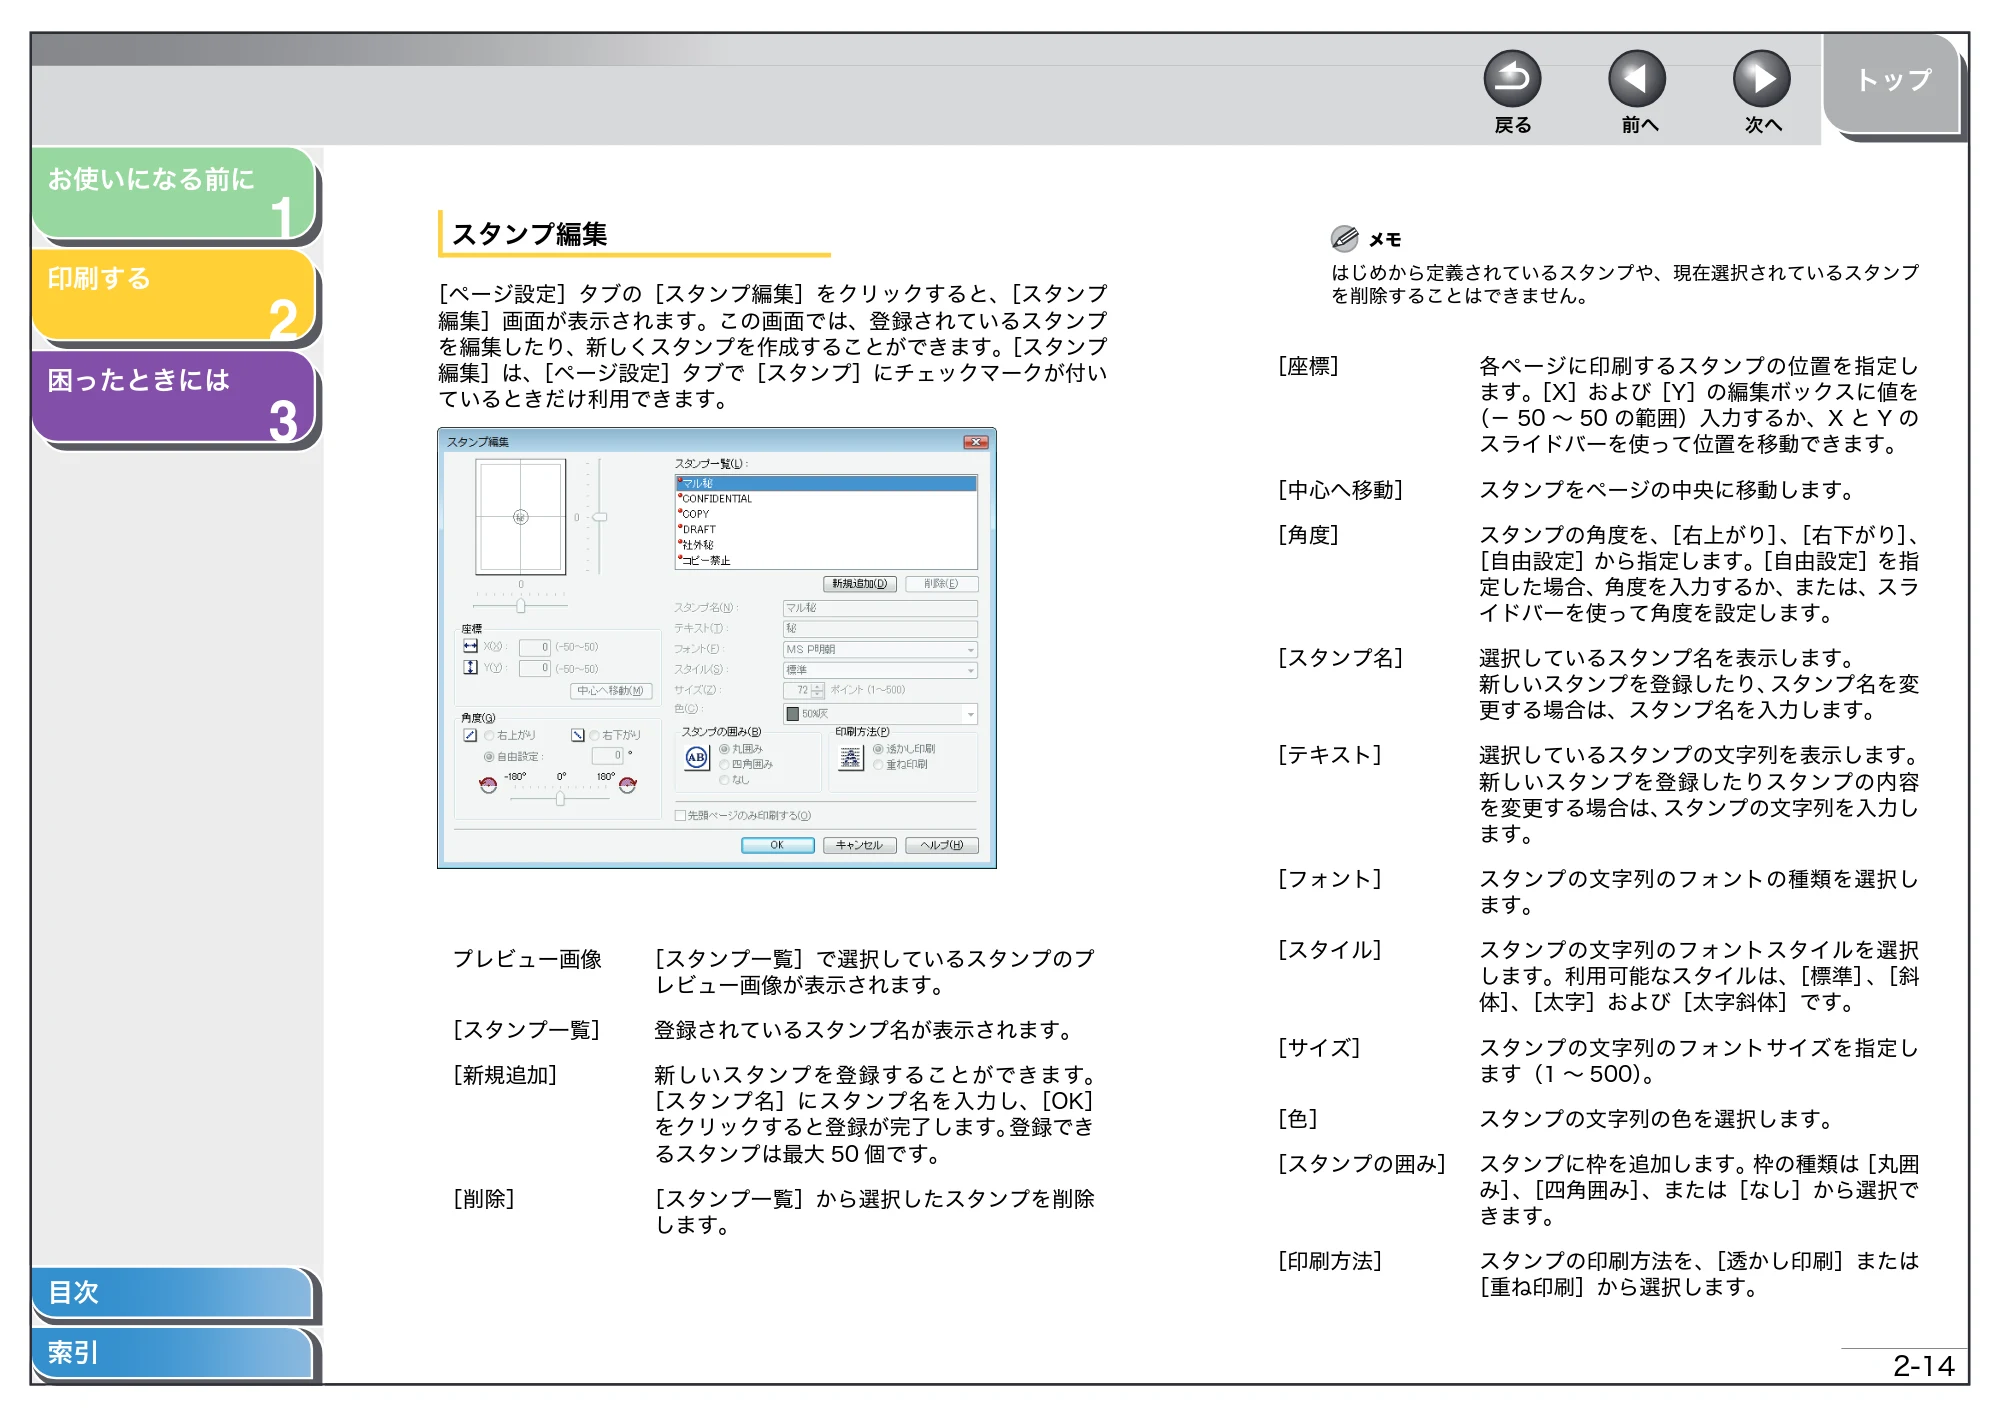Viewport: 2000px width, 1414px height.
Task: Open chapter 1 お使いになる前に
Action: click(x=174, y=193)
